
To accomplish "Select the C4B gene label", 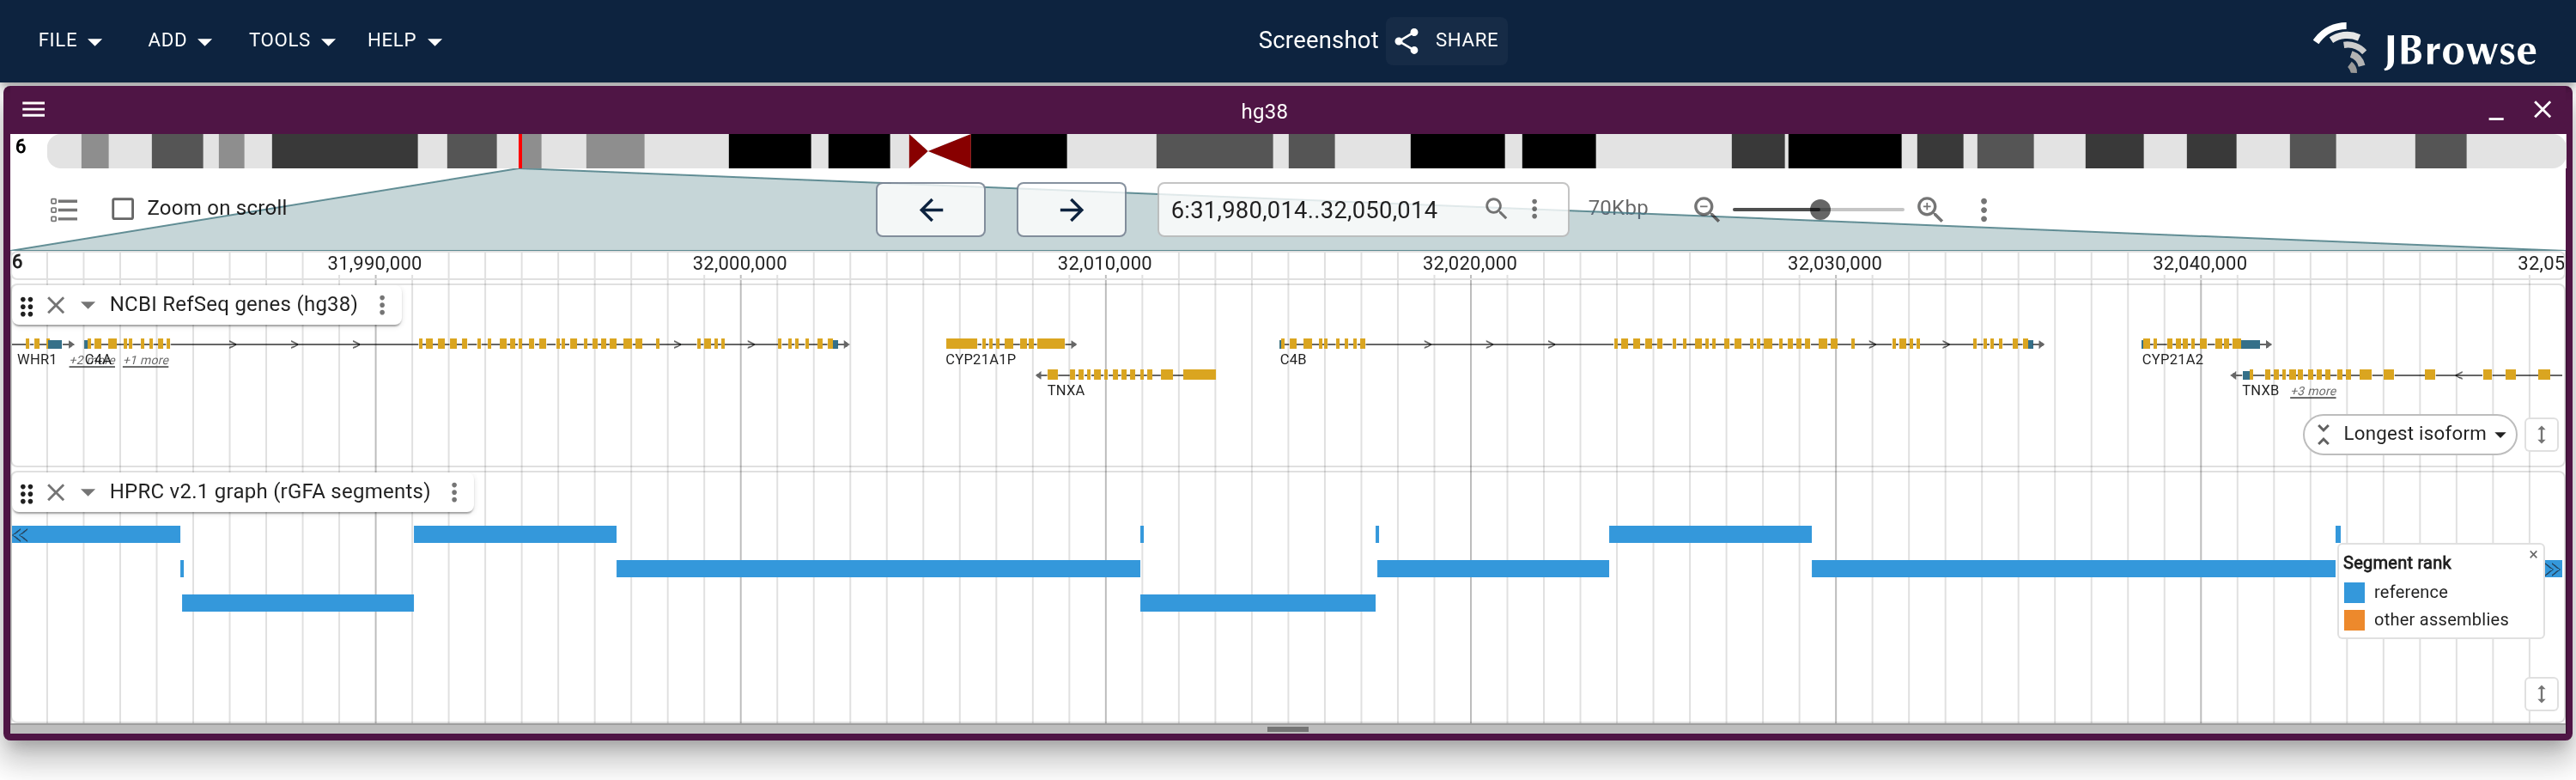I will (1293, 359).
